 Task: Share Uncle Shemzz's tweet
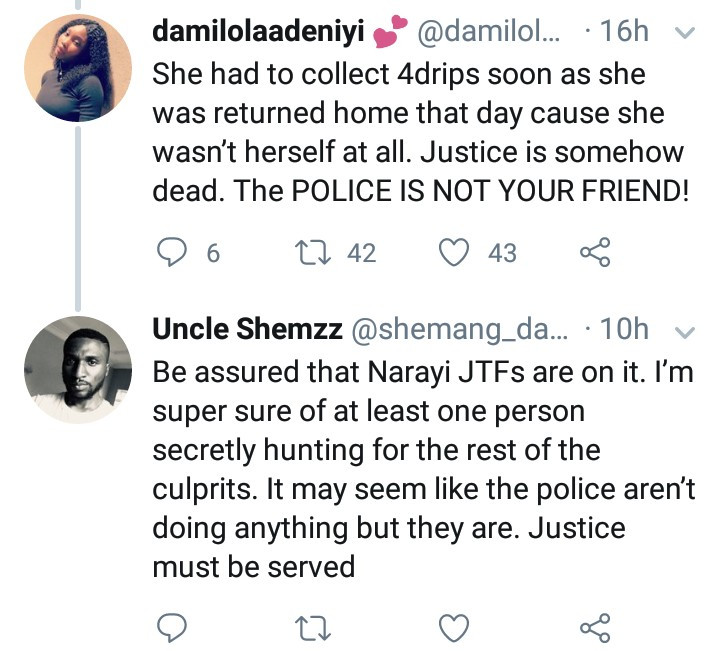click(594, 627)
